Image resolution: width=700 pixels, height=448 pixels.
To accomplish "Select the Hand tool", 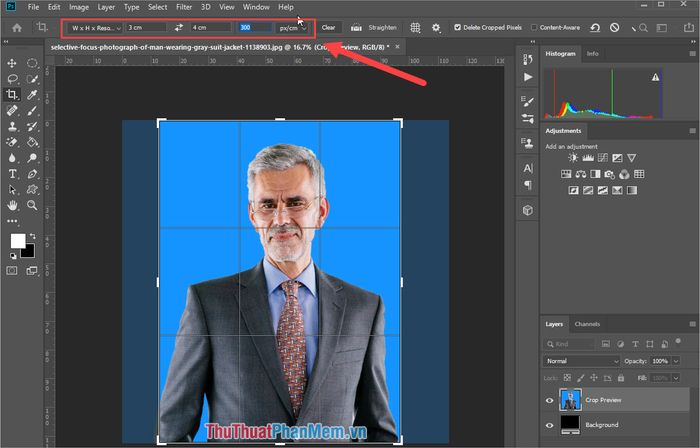I will click(12, 205).
